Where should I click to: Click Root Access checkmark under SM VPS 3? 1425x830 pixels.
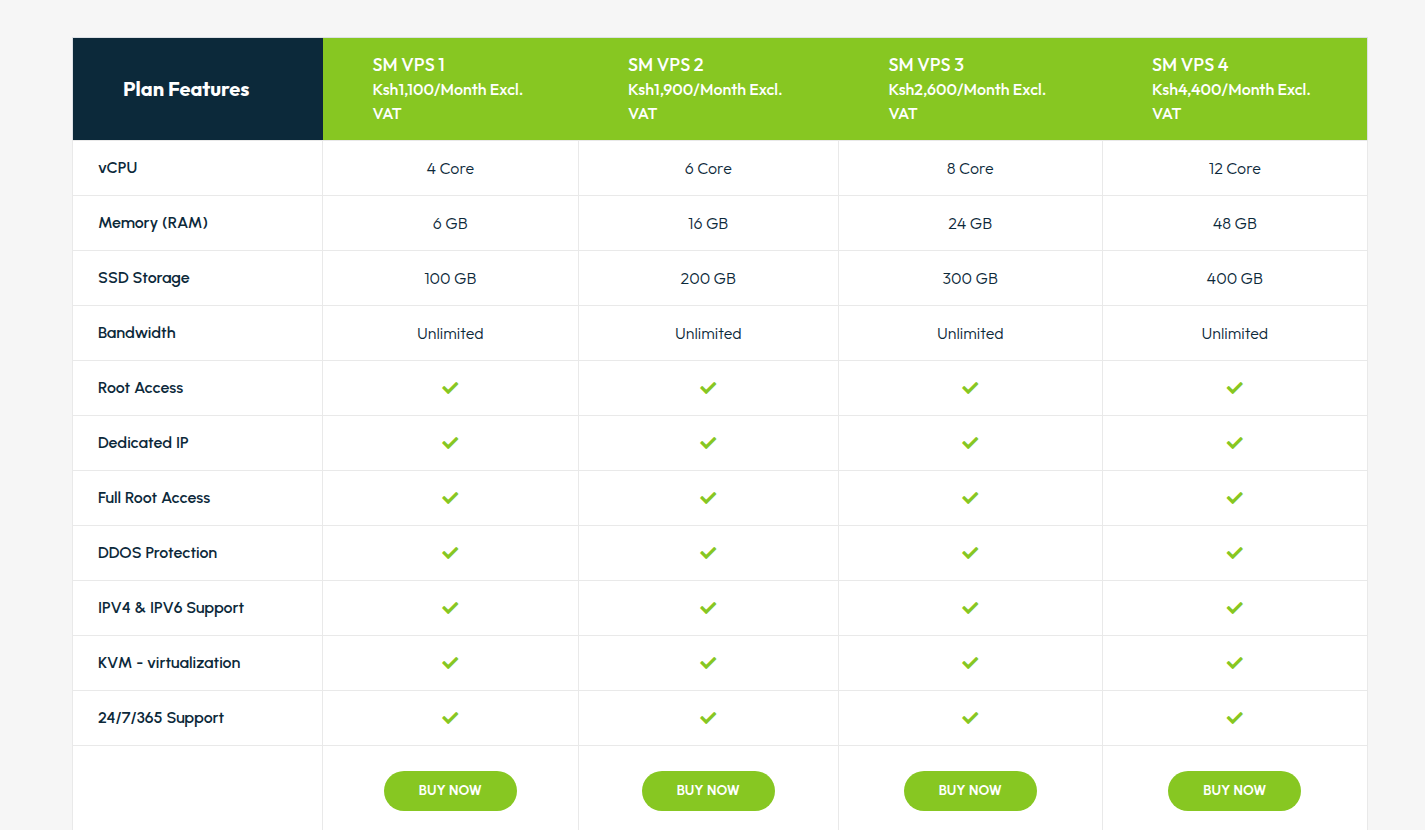[970, 388]
